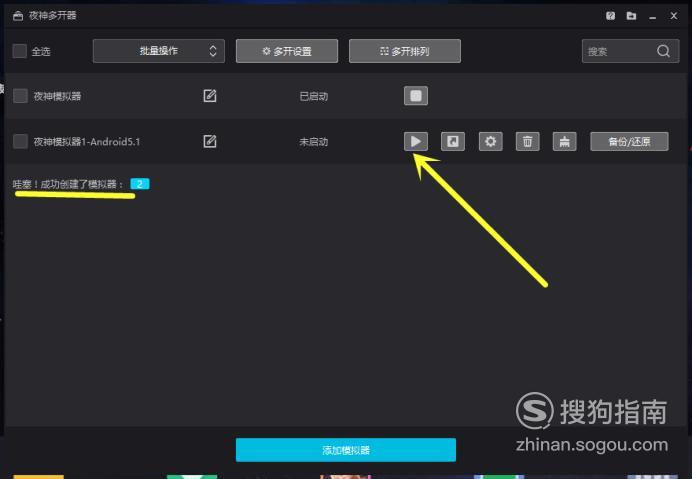Click the 已启动 status text

pos(314,96)
